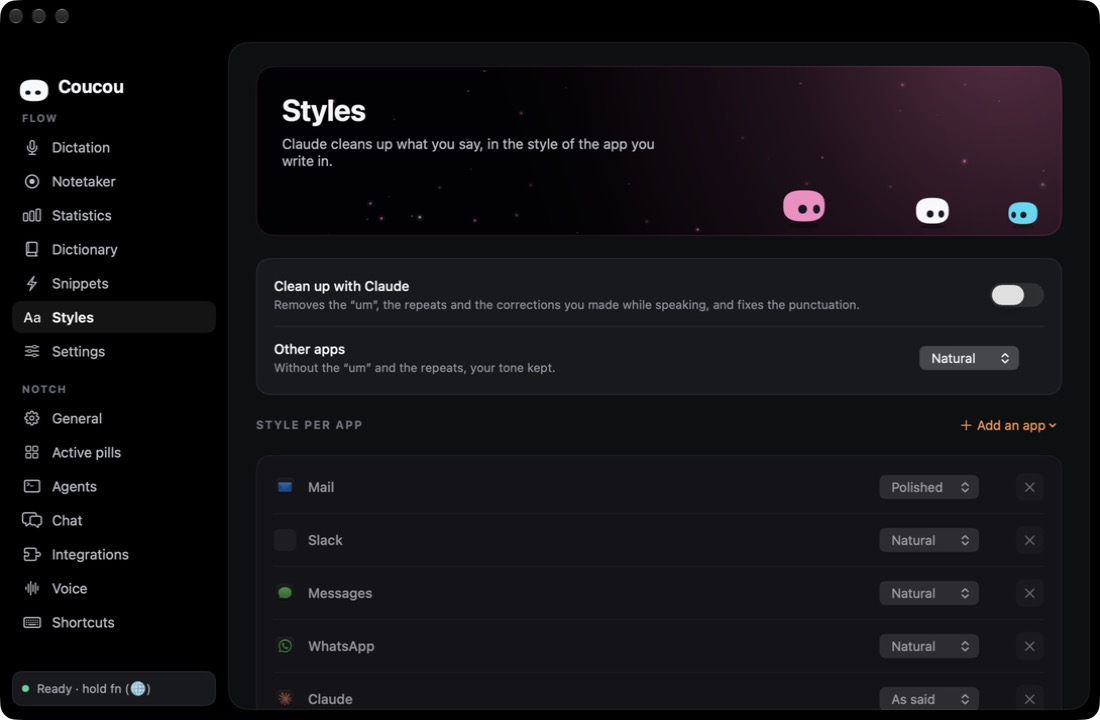Image resolution: width=1100 pixels, height=720 pixels.
Task: Remove the Slack app style row
Action: coord(1029,540)
